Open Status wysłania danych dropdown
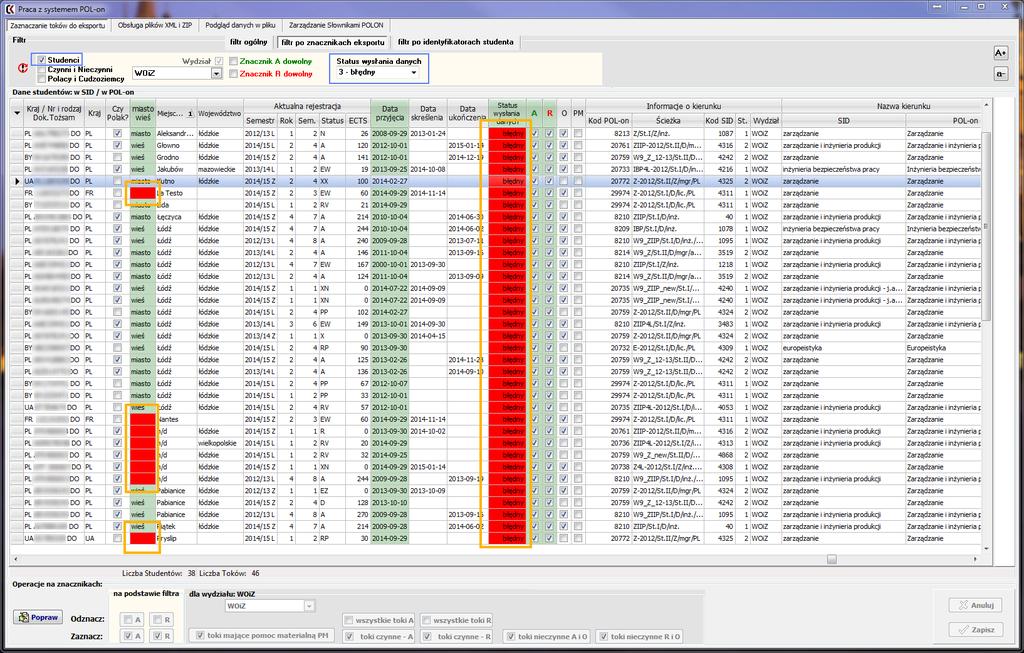 click(x=413, y=72)
